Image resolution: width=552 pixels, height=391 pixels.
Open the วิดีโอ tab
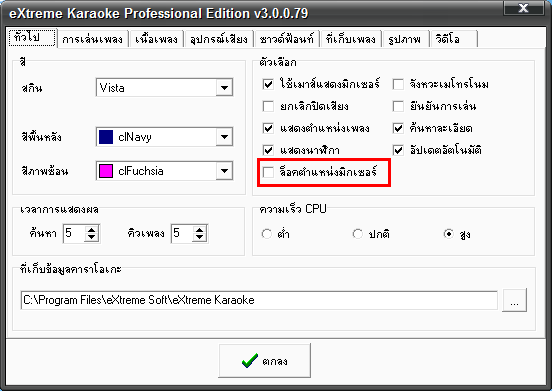453,39
